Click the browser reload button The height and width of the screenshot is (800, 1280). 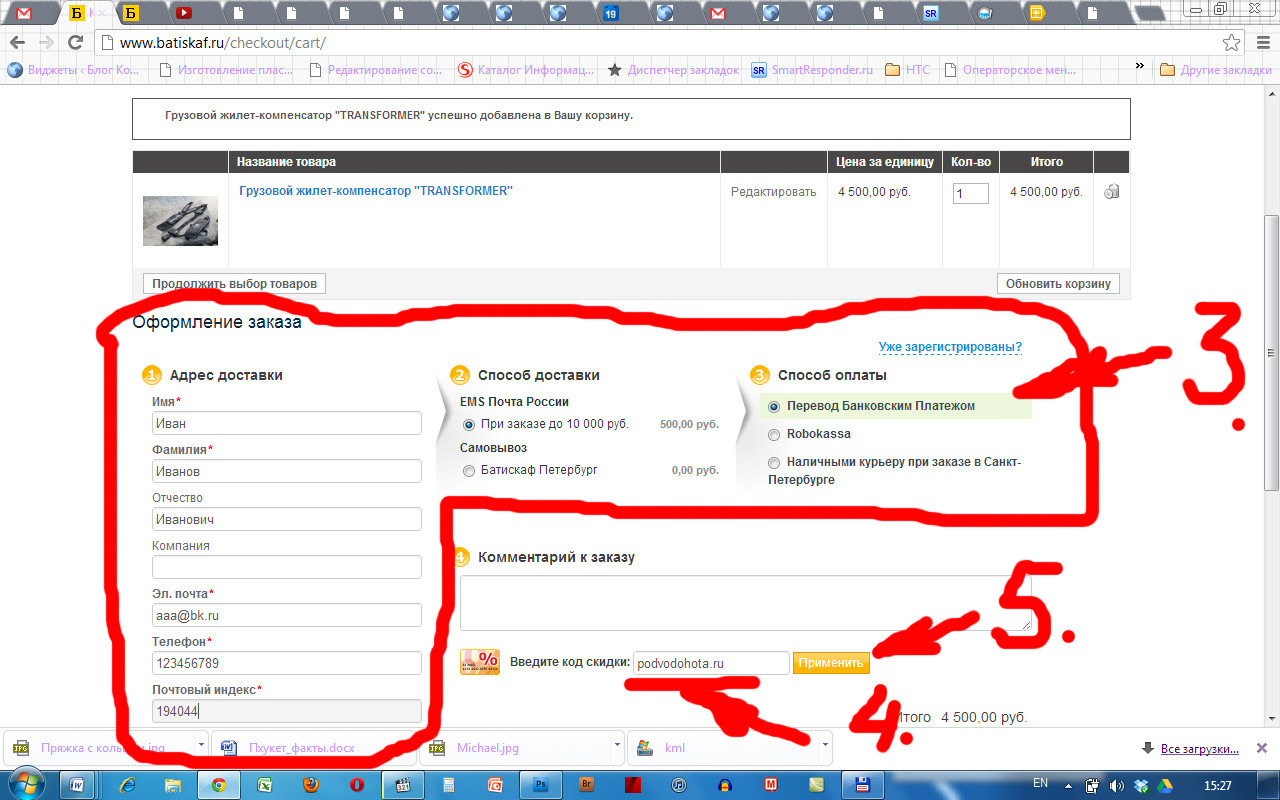(x=75, y=43)
